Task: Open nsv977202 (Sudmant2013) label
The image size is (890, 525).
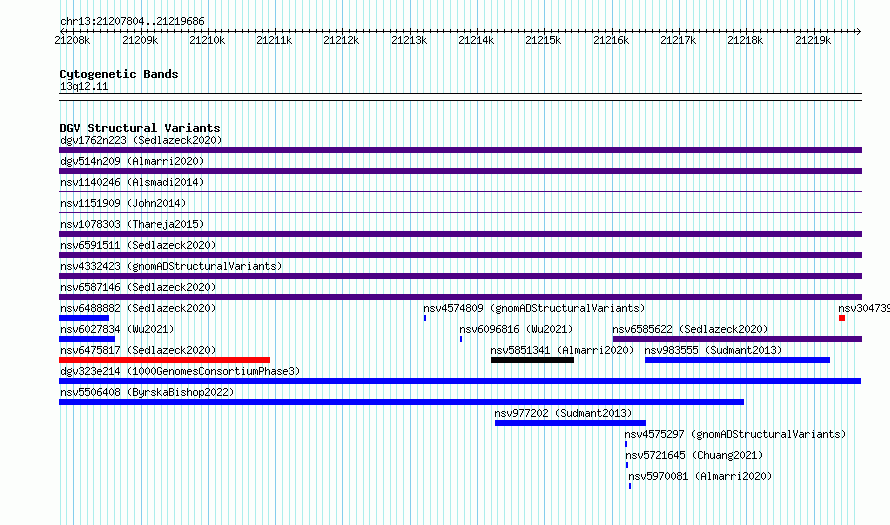Action: (563, 413)
